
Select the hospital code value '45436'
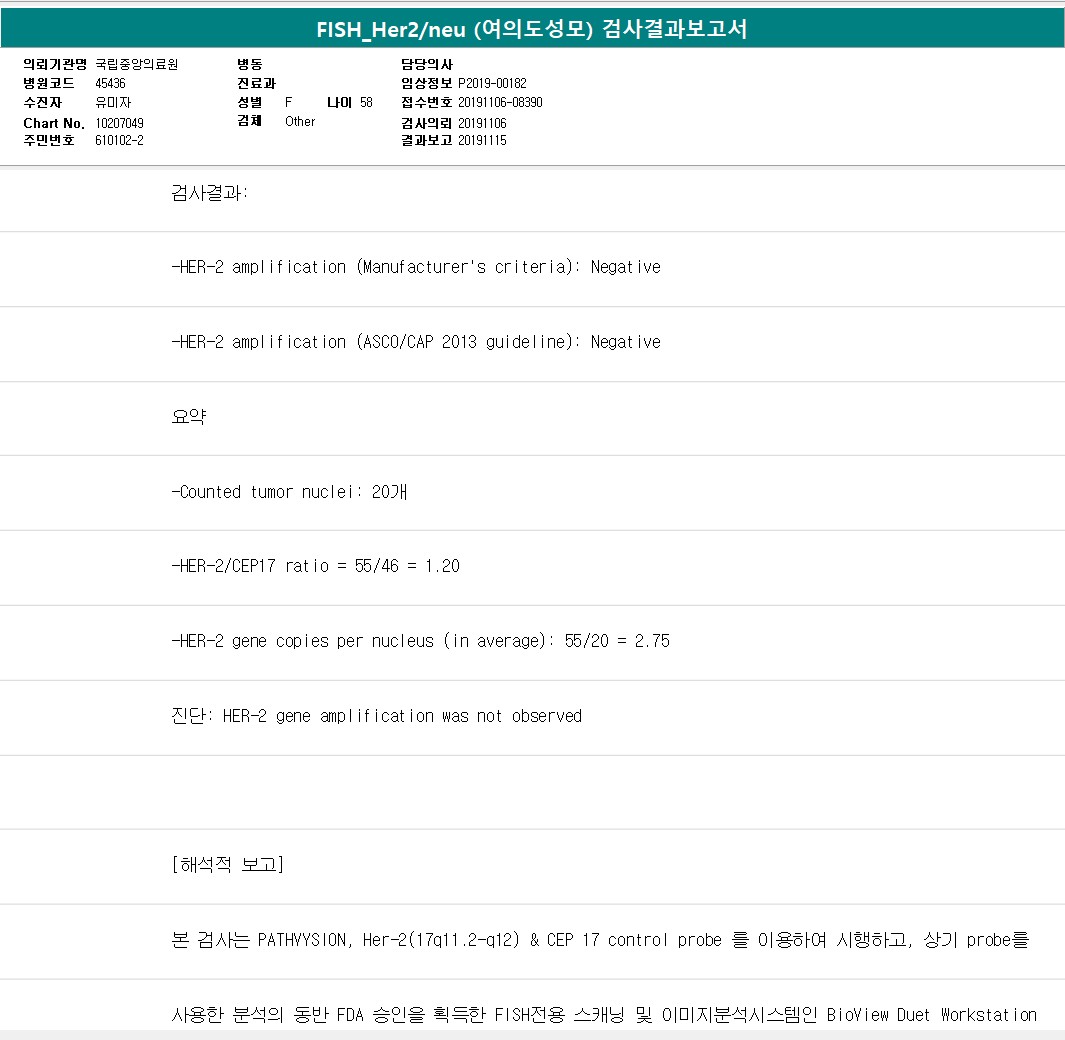110,83
